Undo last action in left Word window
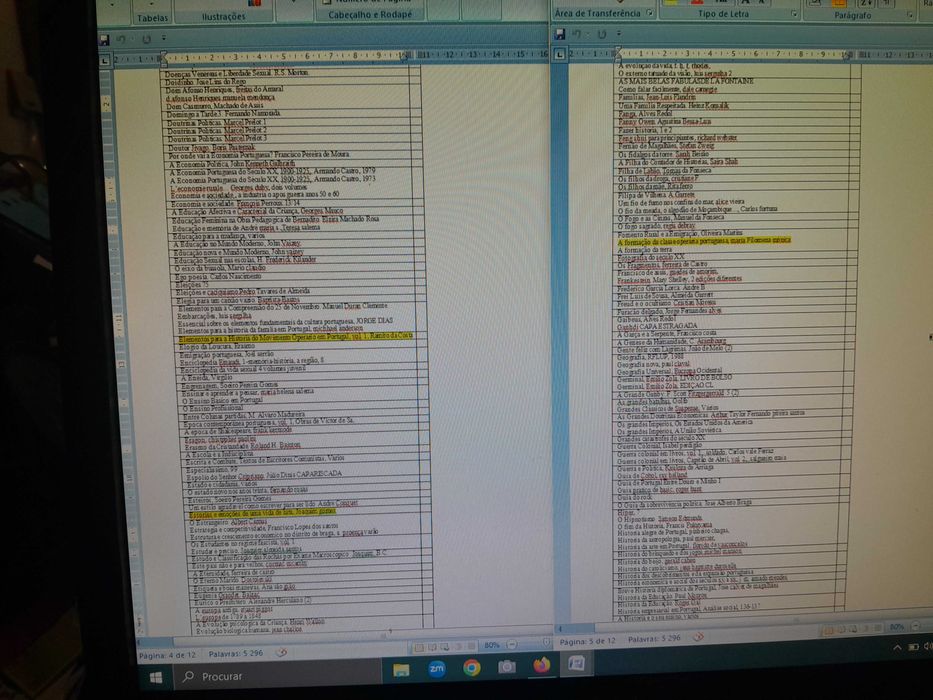Image resolution: width=933 pixels, height=700 pixels. pyautogui.click(x=121, y=39)
